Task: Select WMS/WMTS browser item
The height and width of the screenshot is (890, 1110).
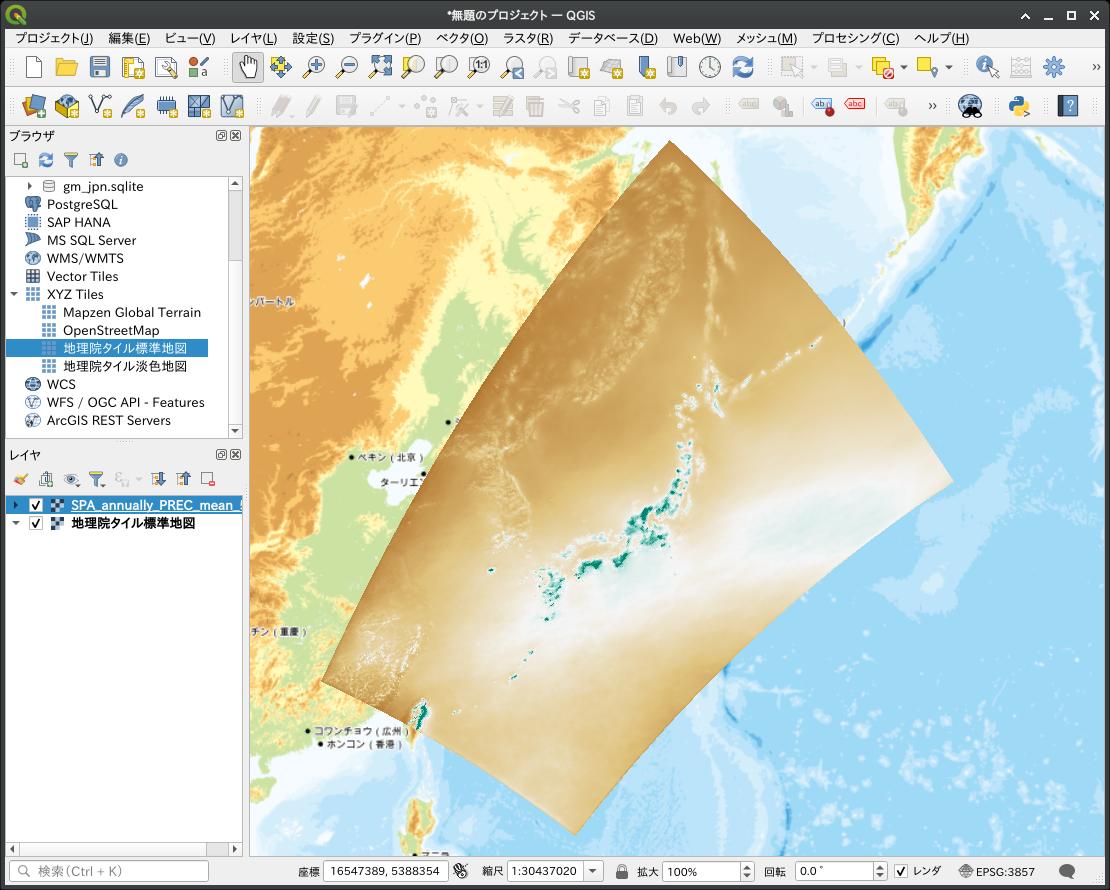Action: (85, 258)
